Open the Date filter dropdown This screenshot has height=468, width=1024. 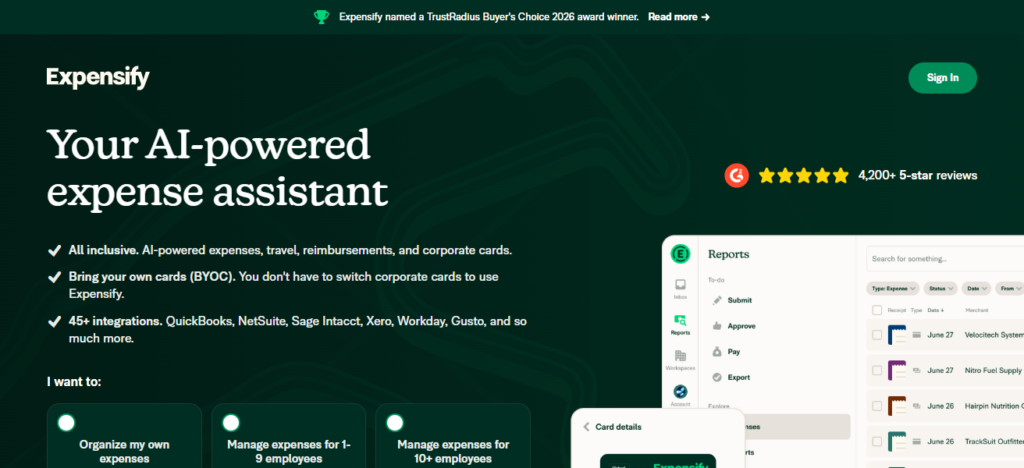pyautogui.click(x=976, y=288)
